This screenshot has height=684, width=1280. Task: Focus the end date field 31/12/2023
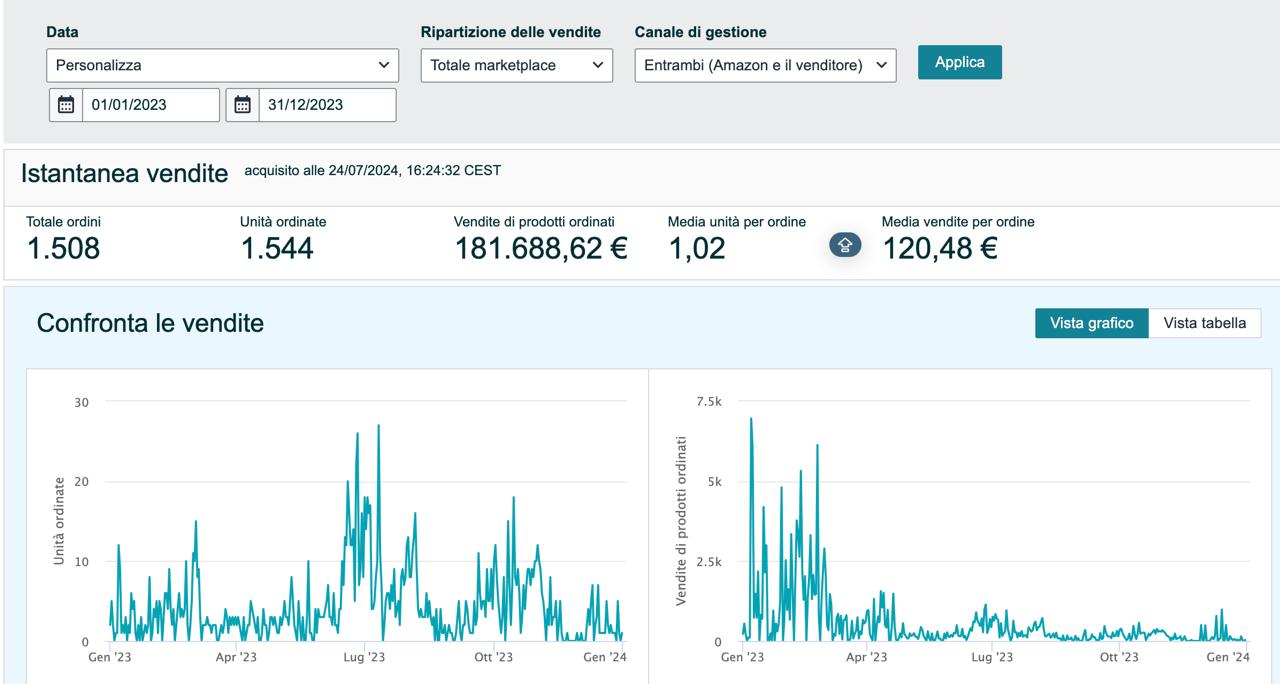tap(326, 105)
